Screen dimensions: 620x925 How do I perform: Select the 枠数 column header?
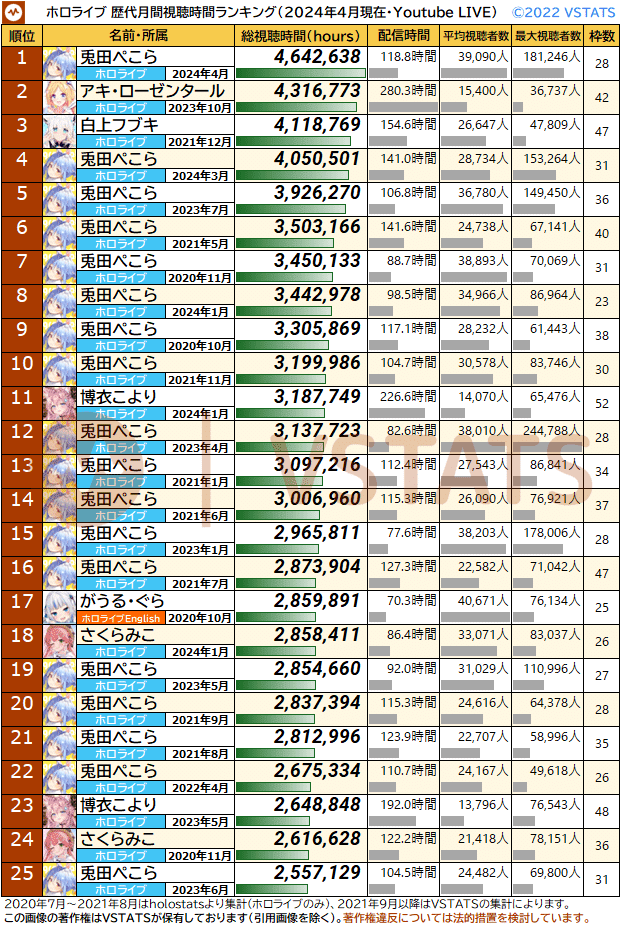tap(602, 36)
